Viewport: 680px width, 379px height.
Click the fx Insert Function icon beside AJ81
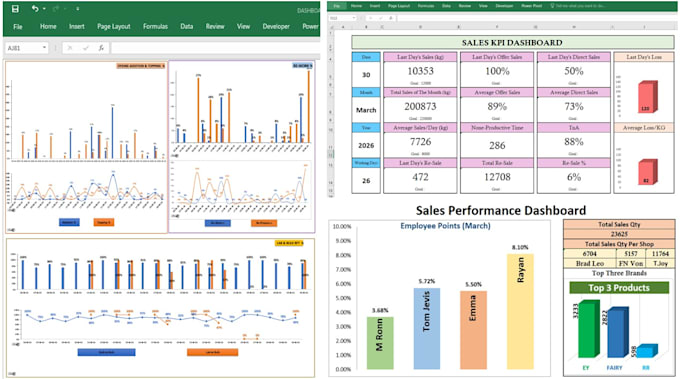101,48
